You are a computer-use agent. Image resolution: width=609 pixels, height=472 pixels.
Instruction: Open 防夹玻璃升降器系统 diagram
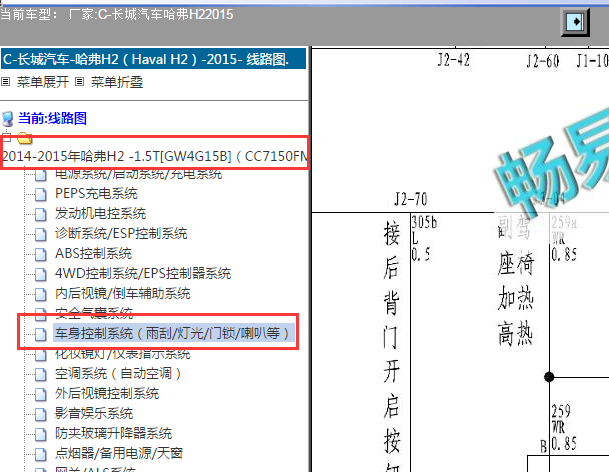coord(113,433)
